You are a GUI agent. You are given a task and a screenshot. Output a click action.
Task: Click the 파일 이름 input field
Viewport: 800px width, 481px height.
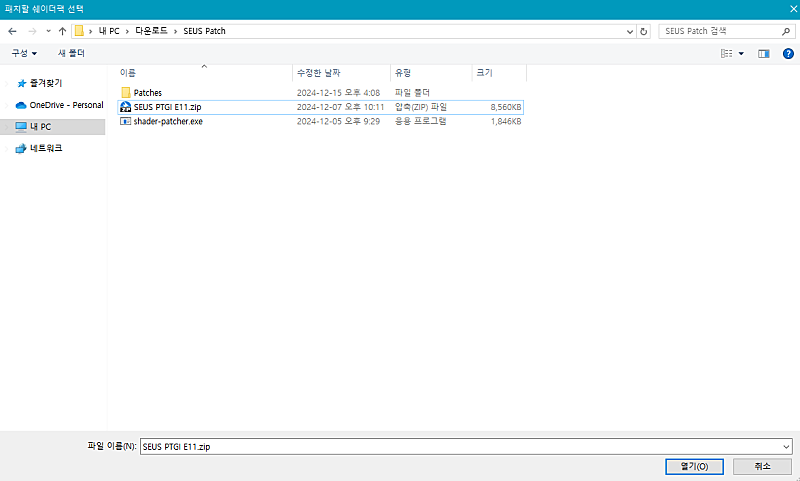tap(460, 446)
